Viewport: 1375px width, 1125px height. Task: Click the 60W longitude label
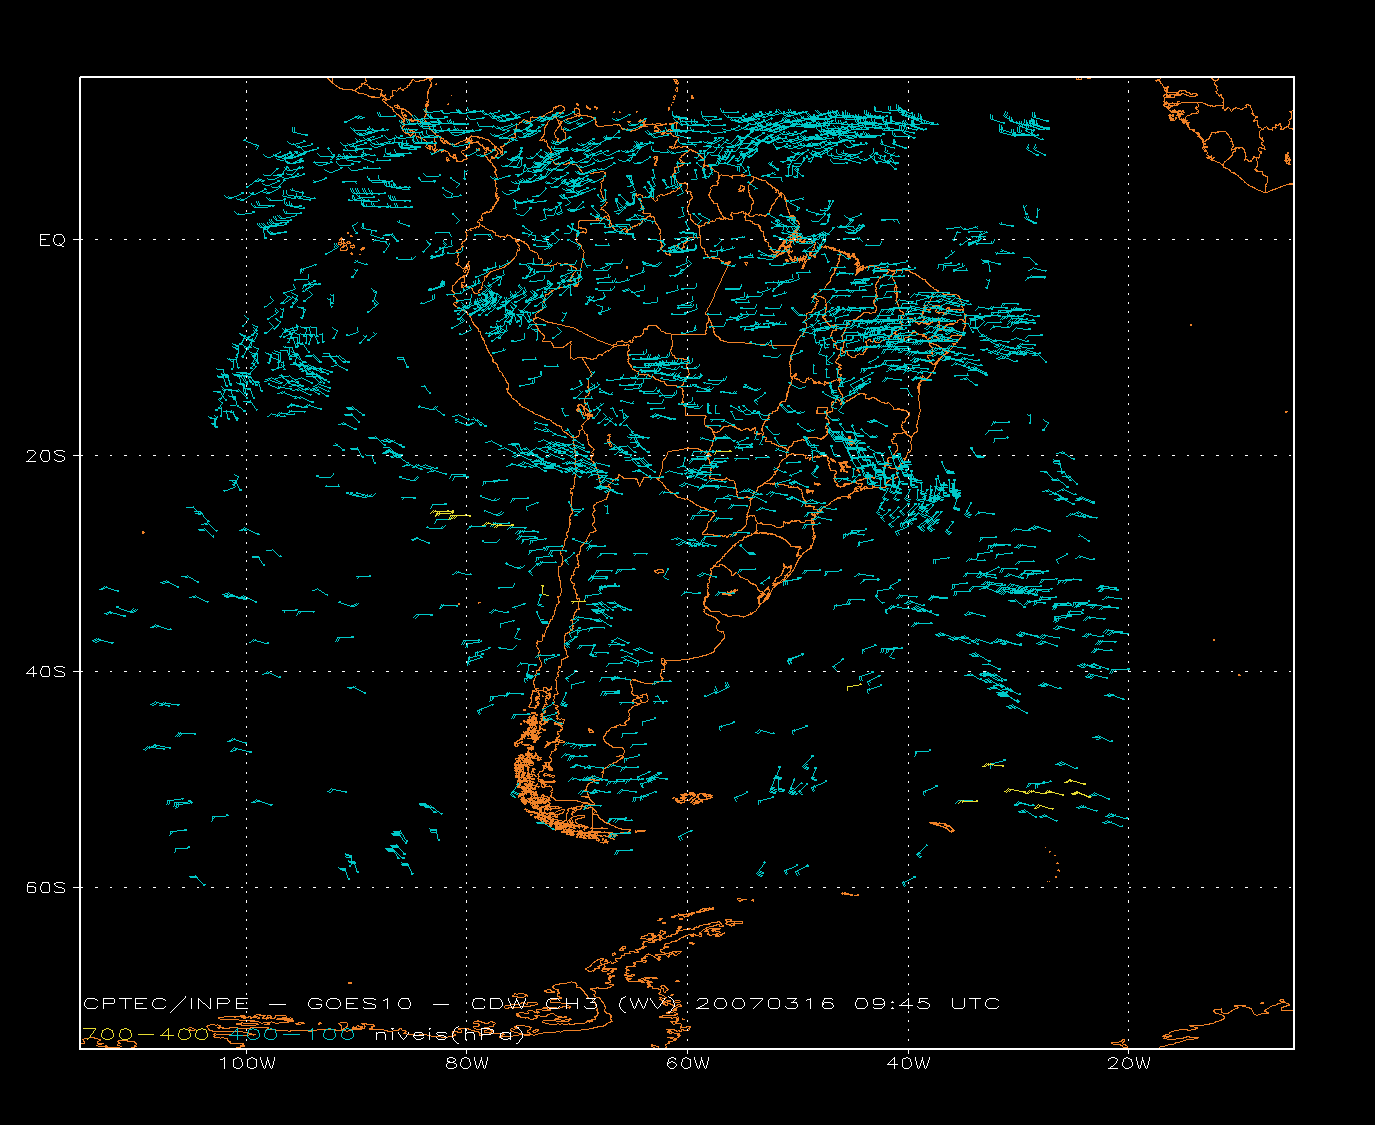[688, 1063]
